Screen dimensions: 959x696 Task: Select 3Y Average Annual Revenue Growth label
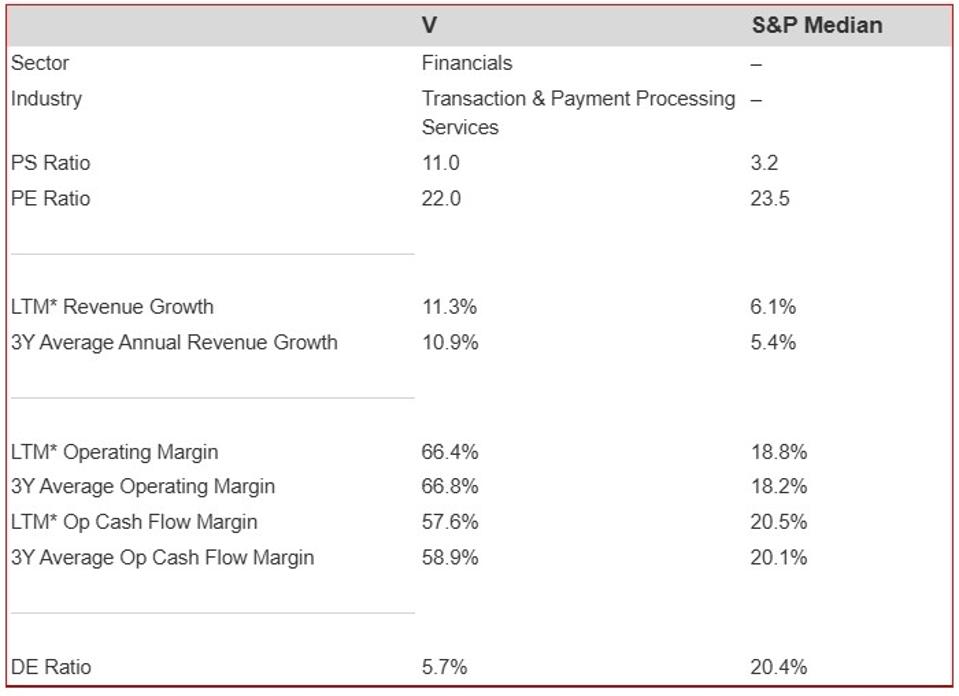(174, 342)
